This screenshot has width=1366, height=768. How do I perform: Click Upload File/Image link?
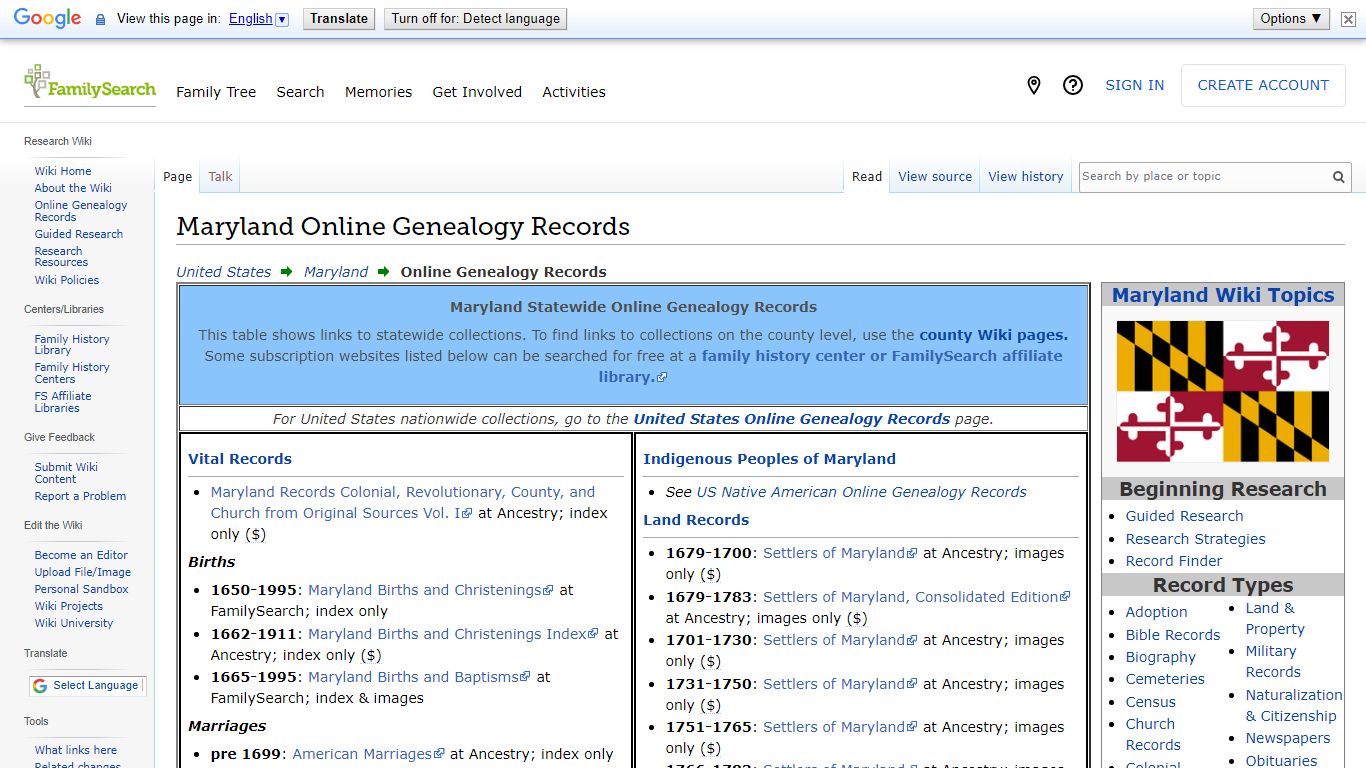(83, 572)
